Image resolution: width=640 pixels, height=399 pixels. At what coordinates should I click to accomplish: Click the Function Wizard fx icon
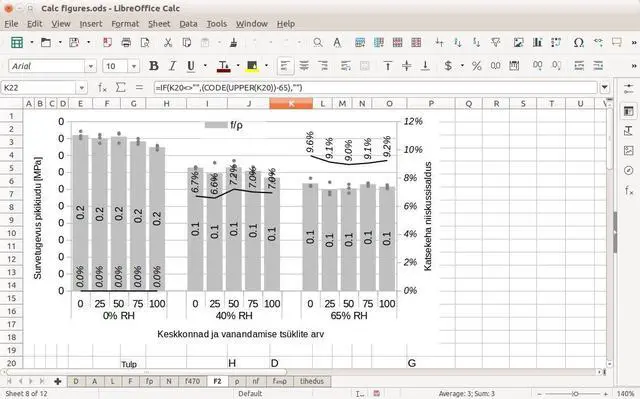(x=102, y=87)
